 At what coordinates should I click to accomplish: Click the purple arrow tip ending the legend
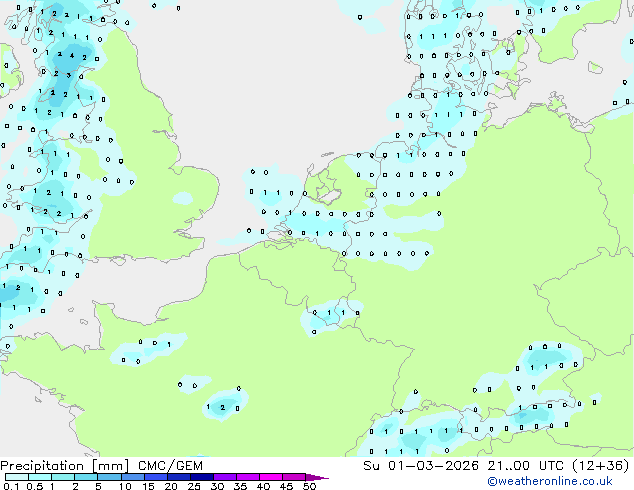[317, 477]
